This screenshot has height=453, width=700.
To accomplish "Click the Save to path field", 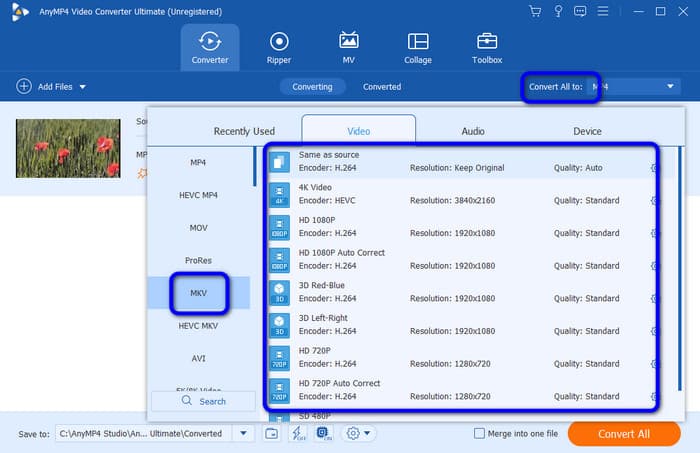I will click(144, 433).
